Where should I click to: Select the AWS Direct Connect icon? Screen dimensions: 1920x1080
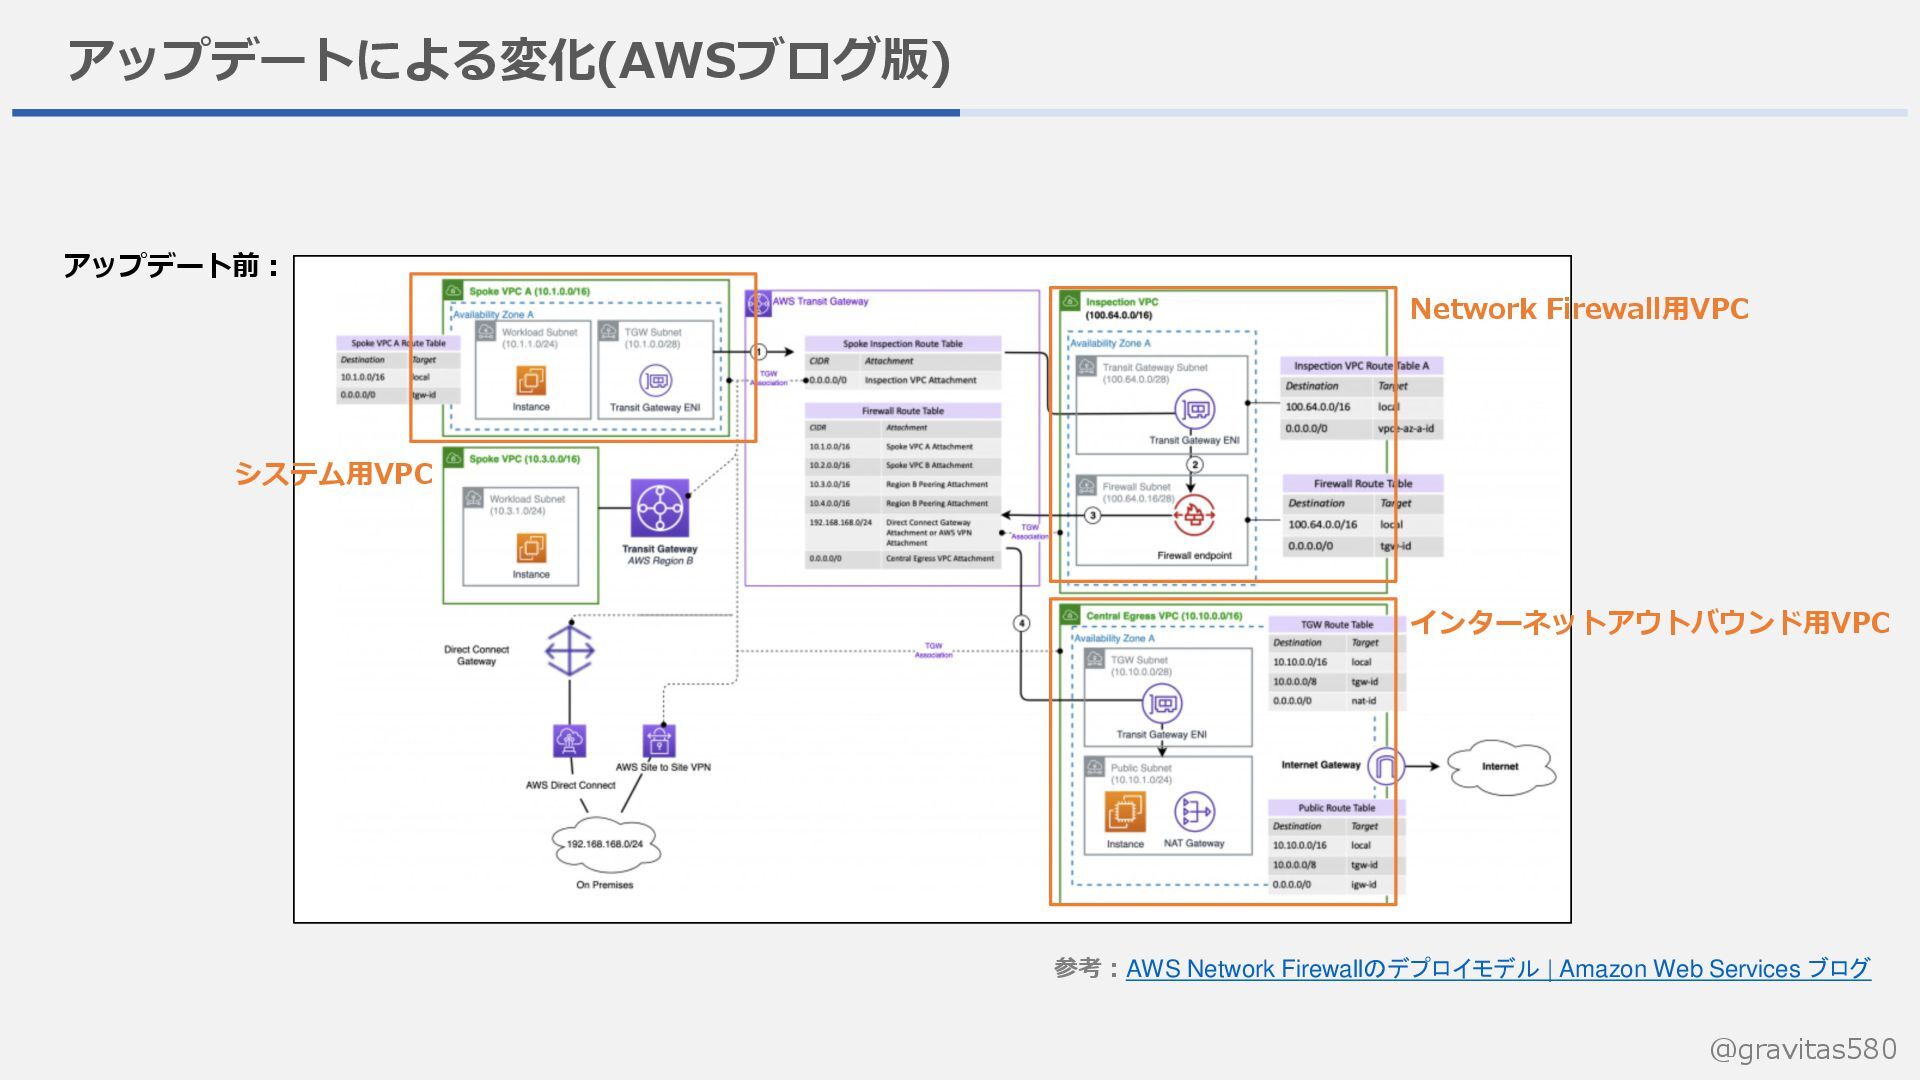[x=570, y=741]
